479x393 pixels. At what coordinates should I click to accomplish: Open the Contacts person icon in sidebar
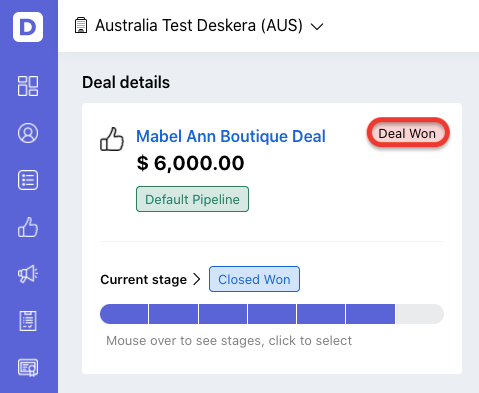point(28,133)
